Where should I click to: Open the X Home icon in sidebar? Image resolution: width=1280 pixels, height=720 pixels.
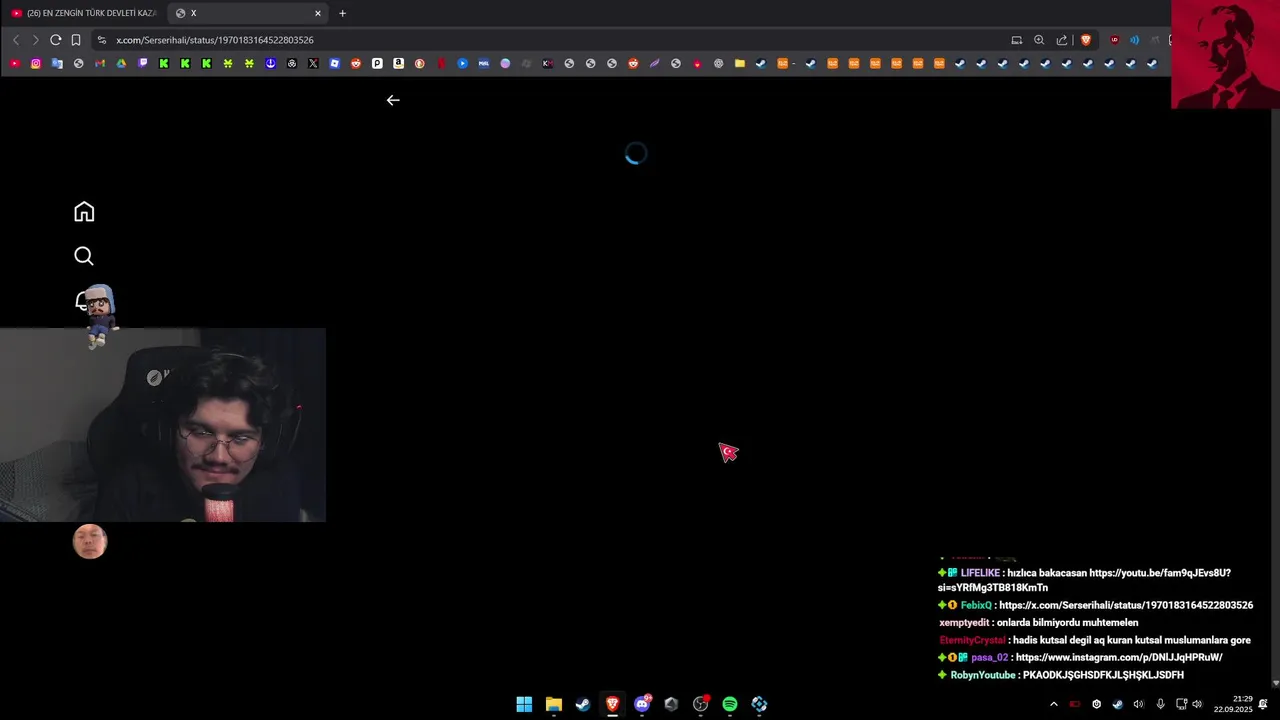point(84,211)
